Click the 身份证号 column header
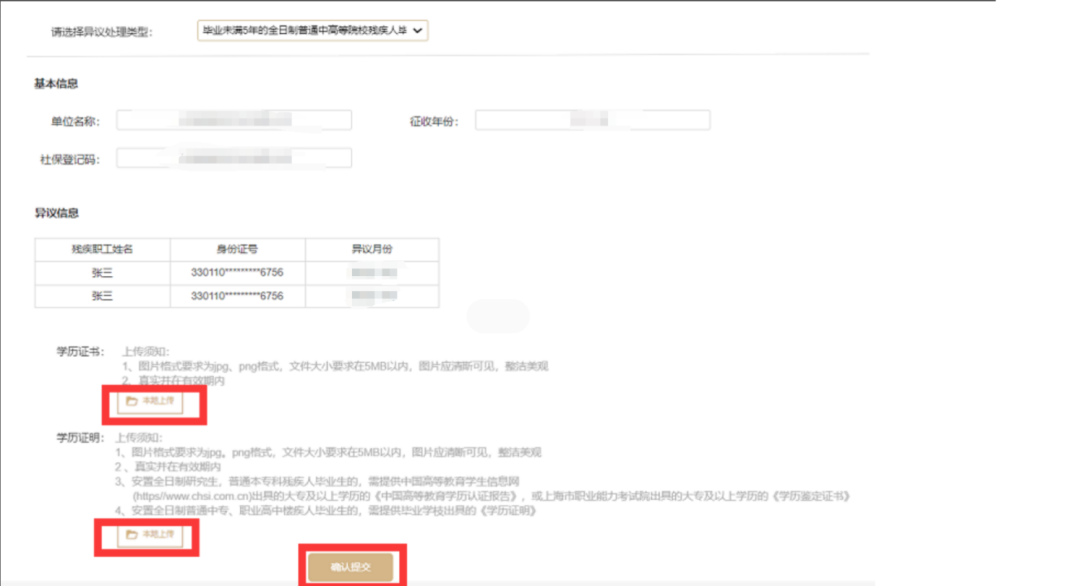The width and height of the screenshot is (1080, 586). point(237,249)
